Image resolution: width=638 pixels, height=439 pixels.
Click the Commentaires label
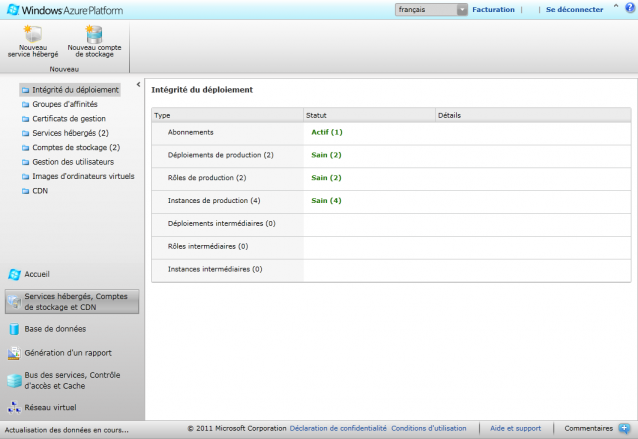point(588,428)
